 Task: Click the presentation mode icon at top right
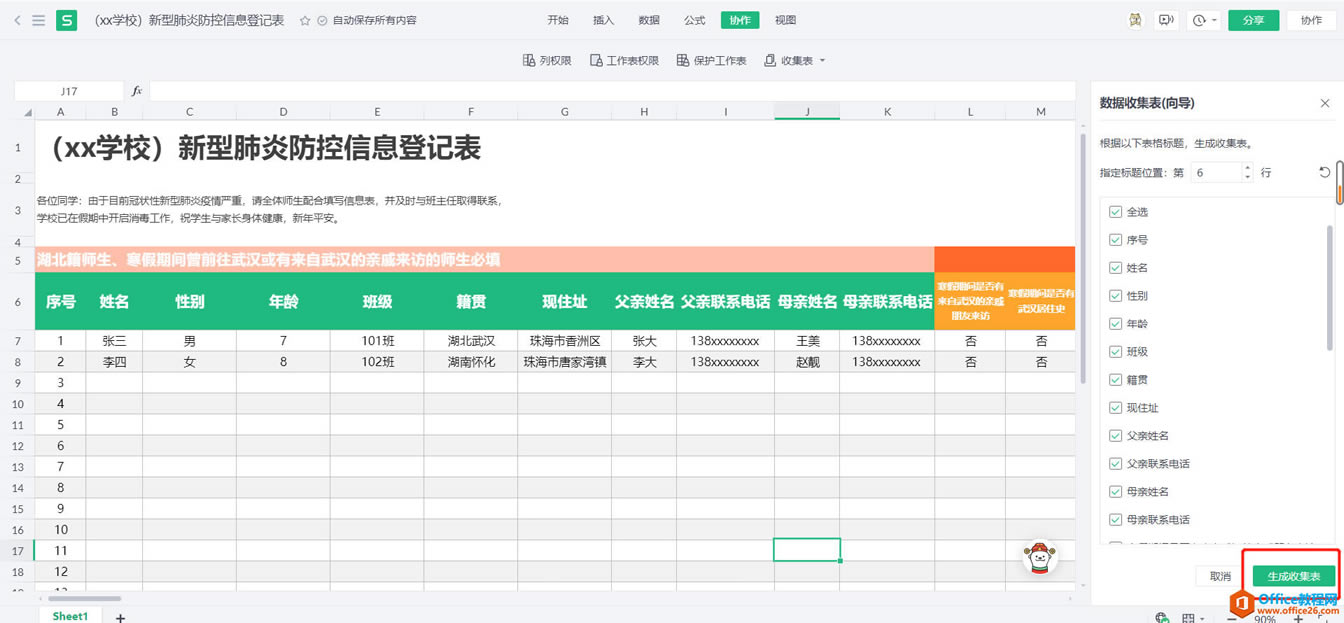coord(1165,20)
